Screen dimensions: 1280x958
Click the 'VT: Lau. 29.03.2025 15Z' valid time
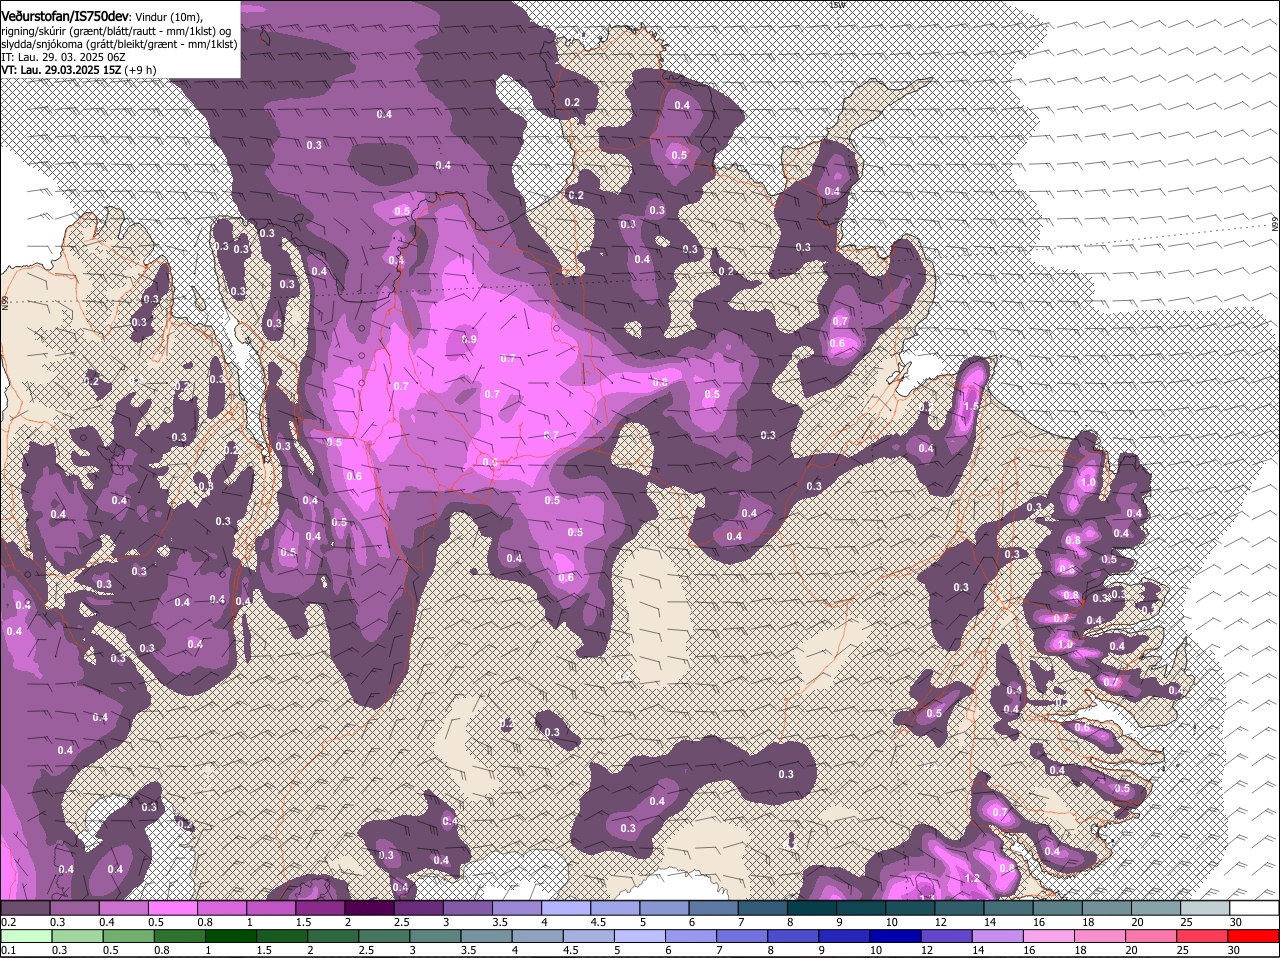pyautogui.click(x=62, y=70)
